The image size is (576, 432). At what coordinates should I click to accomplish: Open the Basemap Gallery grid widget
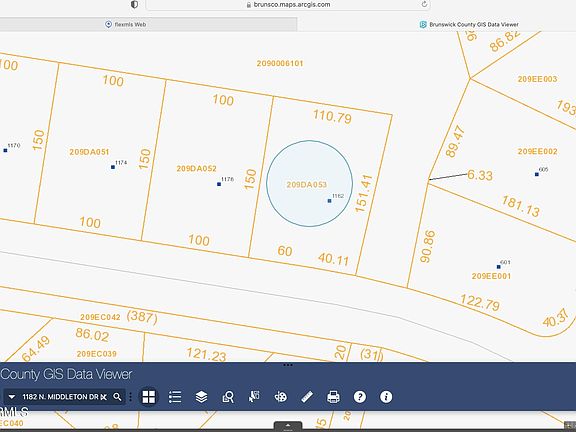click(149, 397)
